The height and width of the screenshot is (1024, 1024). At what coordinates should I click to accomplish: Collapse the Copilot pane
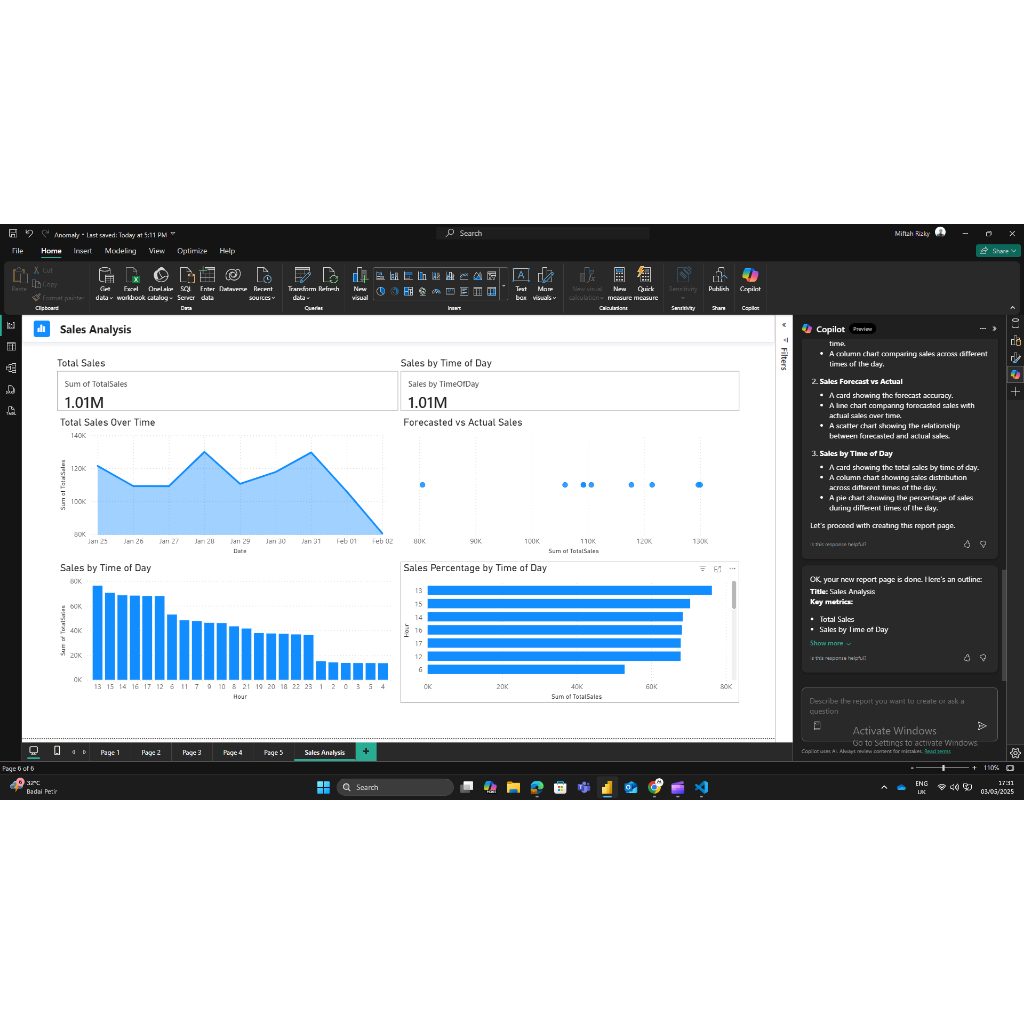click(995, 329)
